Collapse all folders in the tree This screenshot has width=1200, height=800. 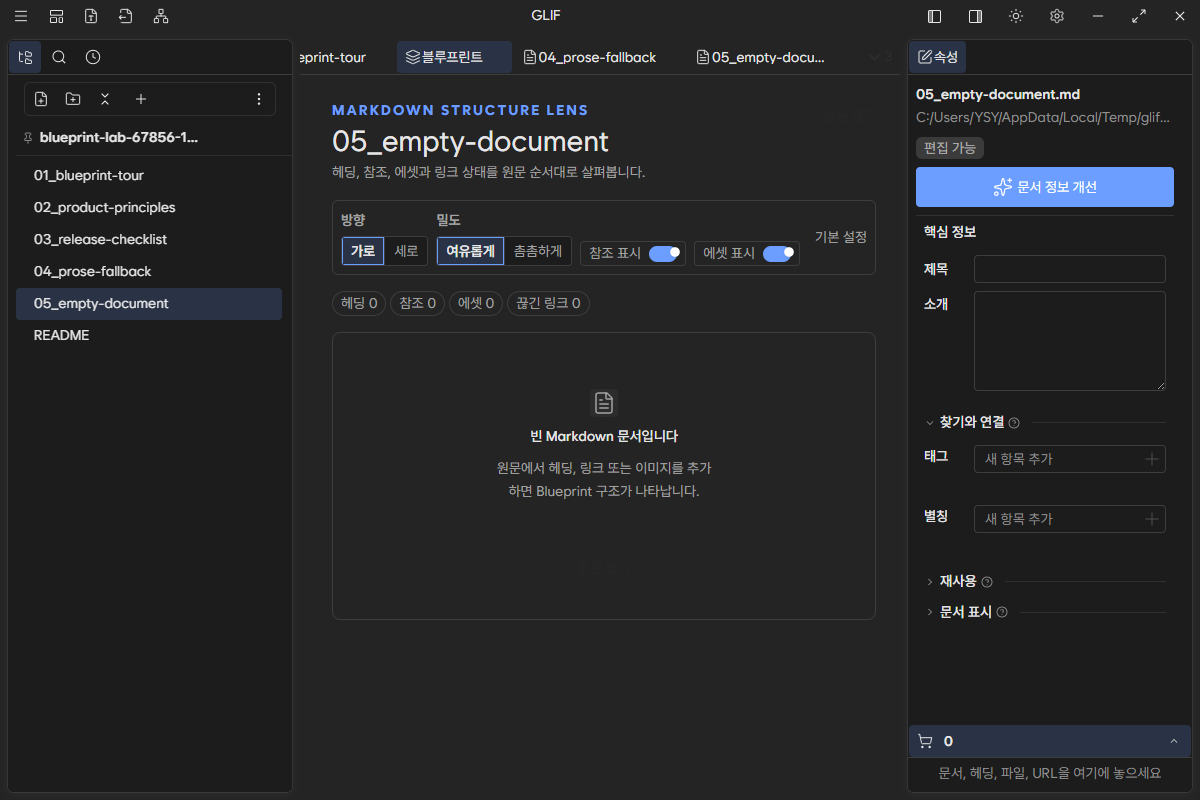[x=105, y=99]
